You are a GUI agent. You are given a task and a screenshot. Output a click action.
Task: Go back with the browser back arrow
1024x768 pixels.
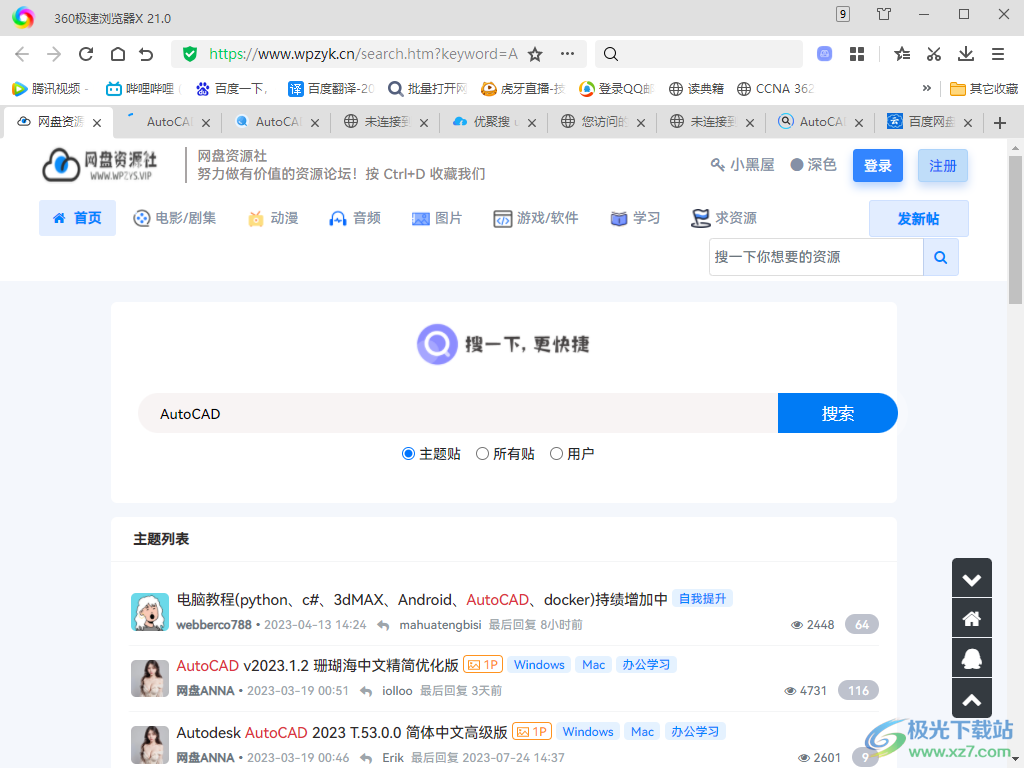[22, 54]
